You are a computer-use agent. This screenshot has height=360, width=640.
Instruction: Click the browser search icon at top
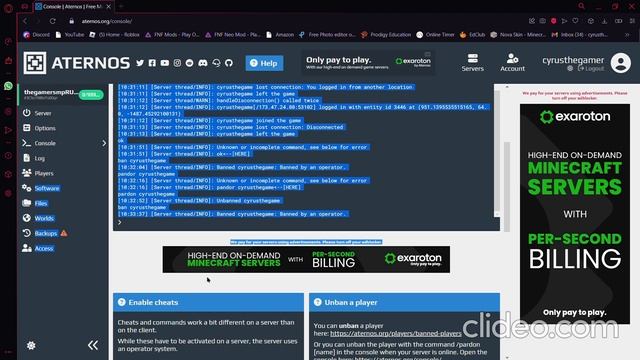coord(582,6)
